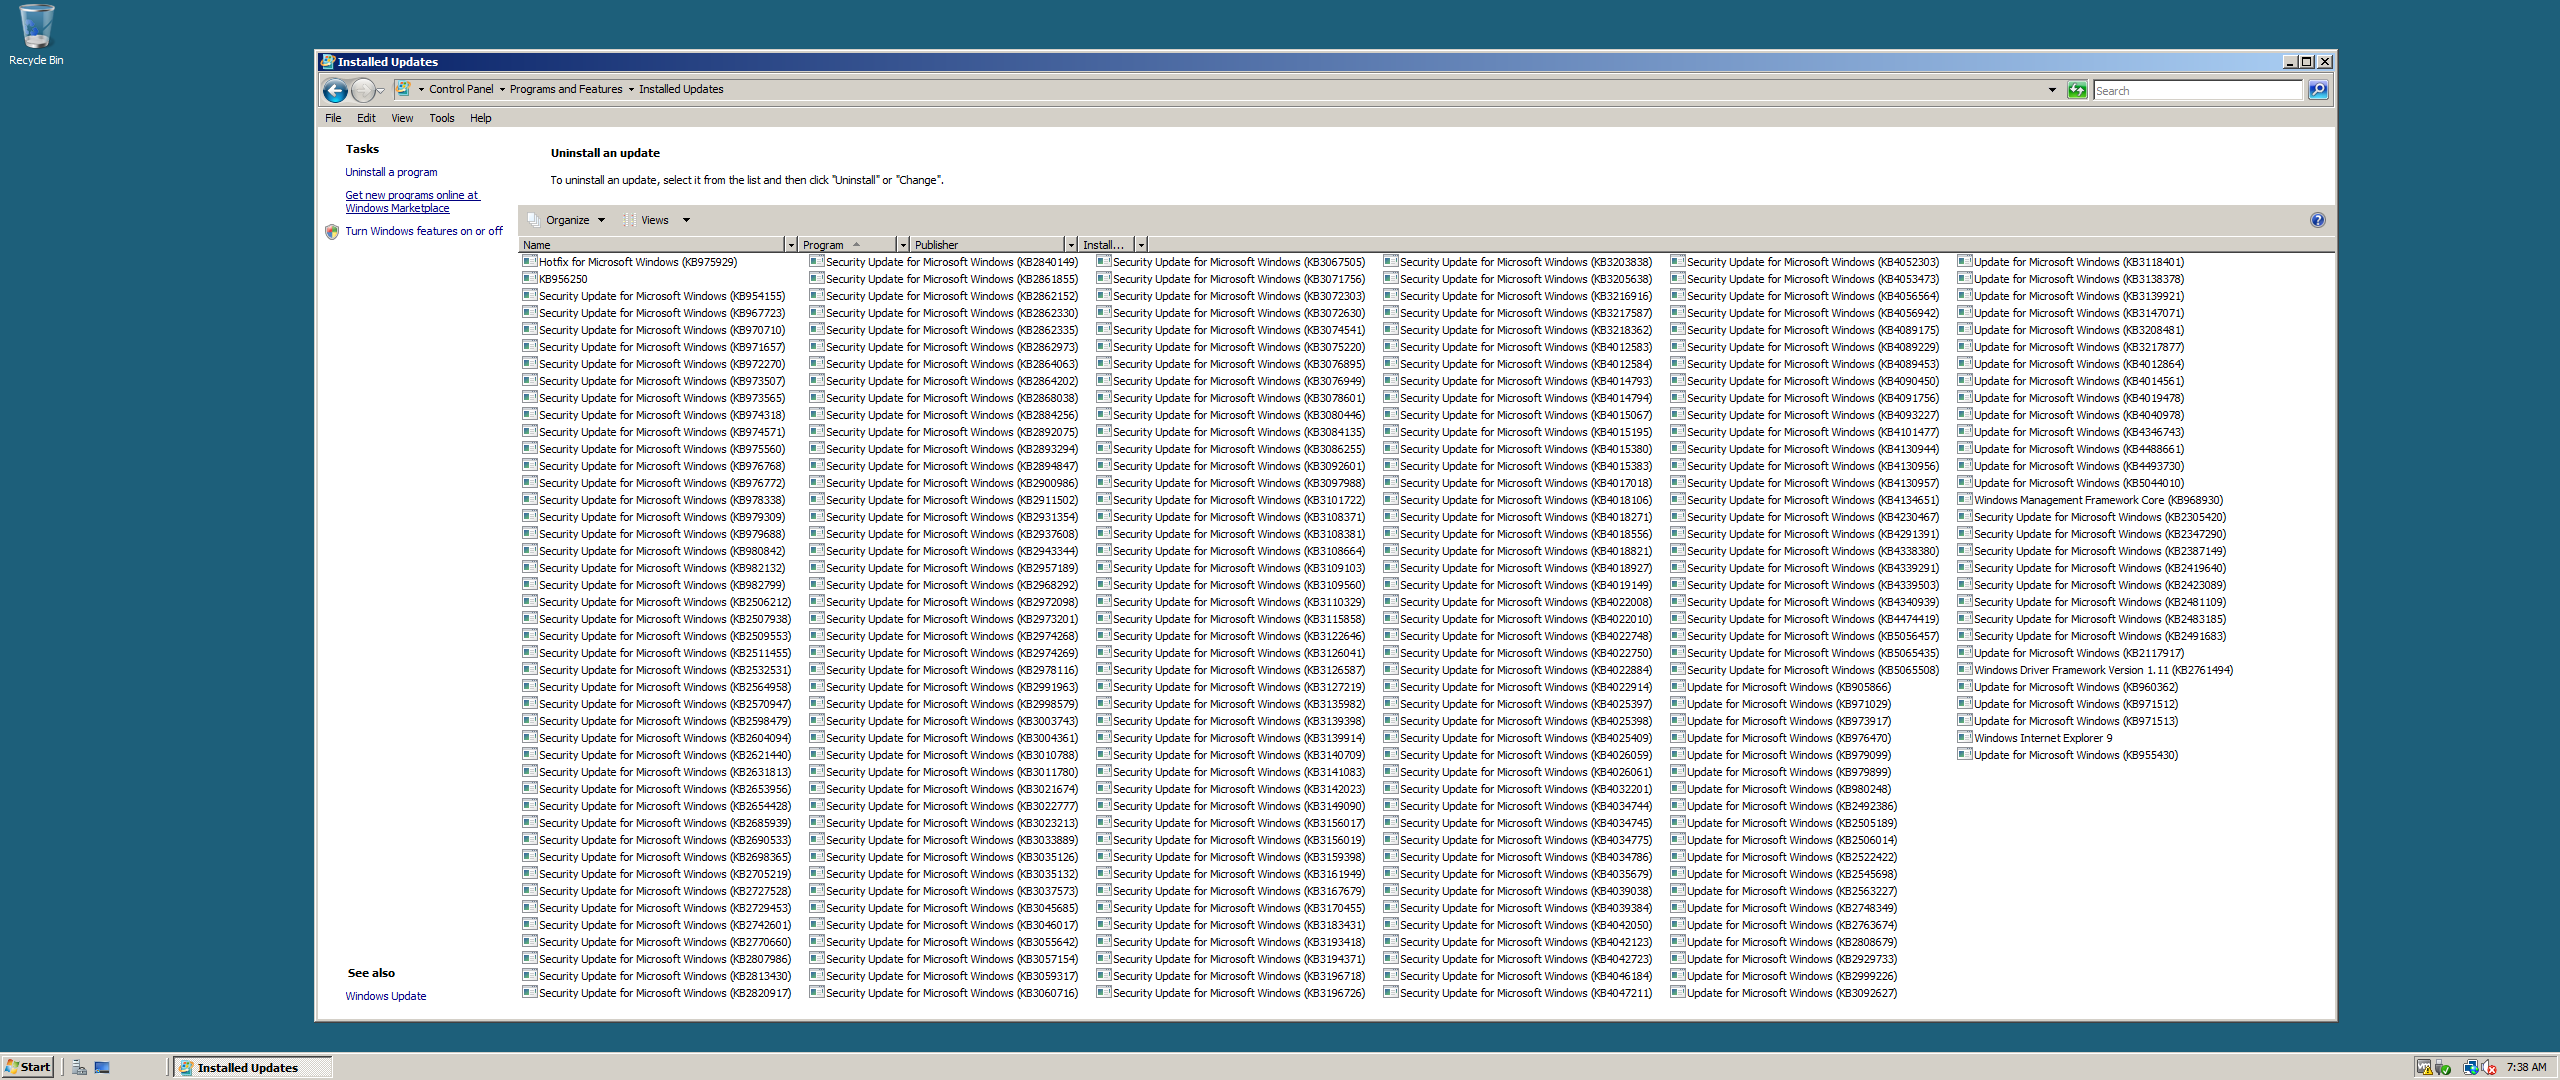Select icon of Hotfix for Microsoft Windows (KB975929)
Screen dimensions: 2560x1080
point(530,261)
